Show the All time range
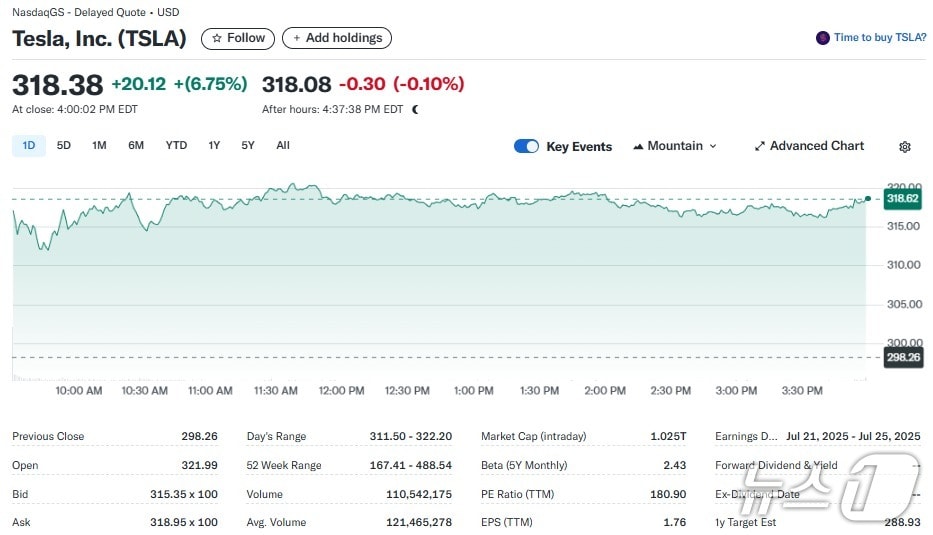This screenshot has width=933, height=535. 283,146
